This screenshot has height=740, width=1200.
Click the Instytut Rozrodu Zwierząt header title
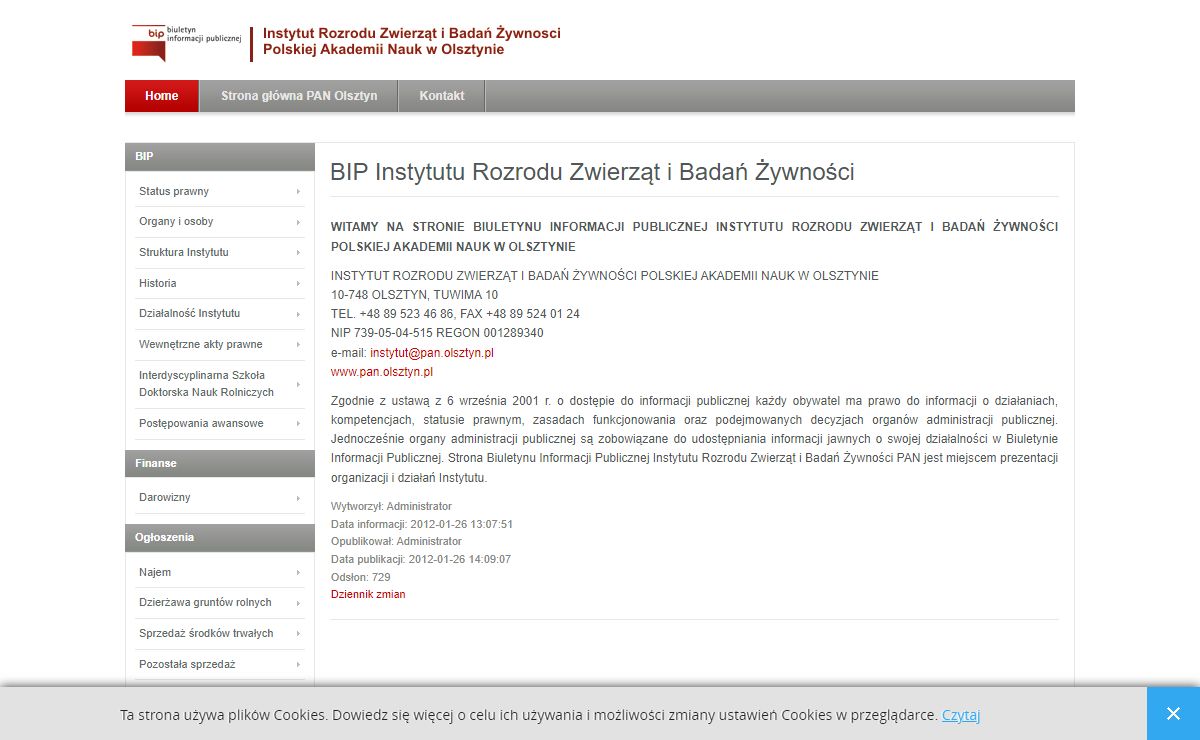(412, 41)
